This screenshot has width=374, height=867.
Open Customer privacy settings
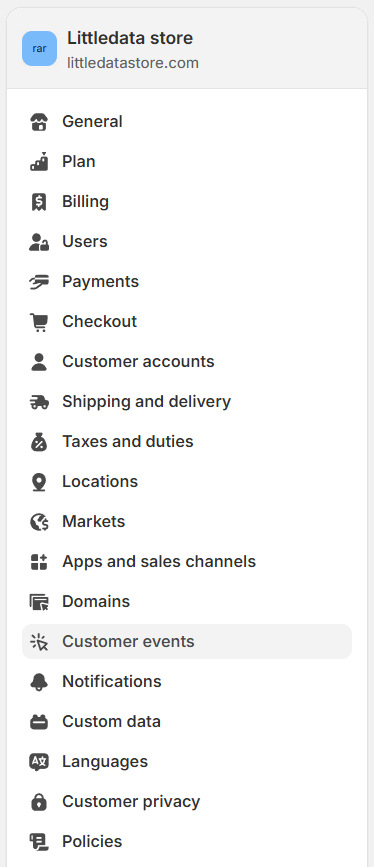pyautogui.click(x=187, y=802)
